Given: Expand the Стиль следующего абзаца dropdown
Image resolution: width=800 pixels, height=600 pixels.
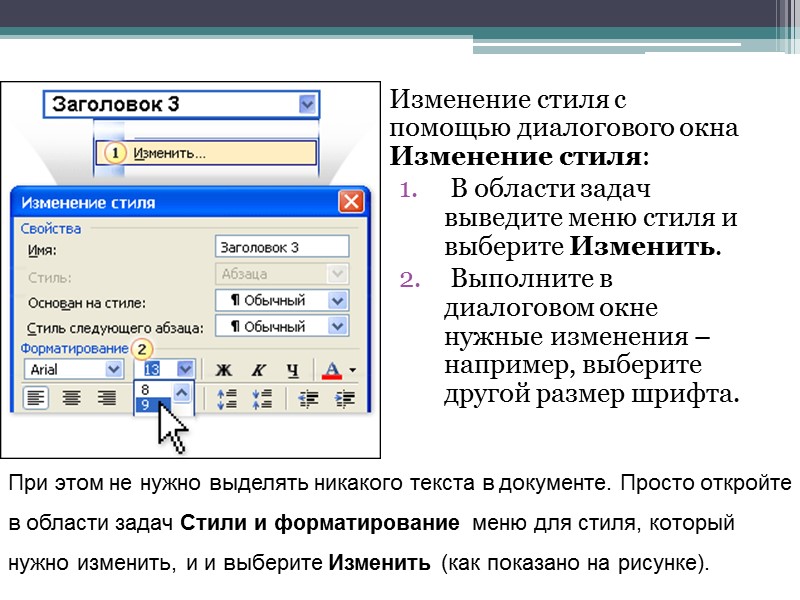Looking at the screenshot, I should (337, 326).
